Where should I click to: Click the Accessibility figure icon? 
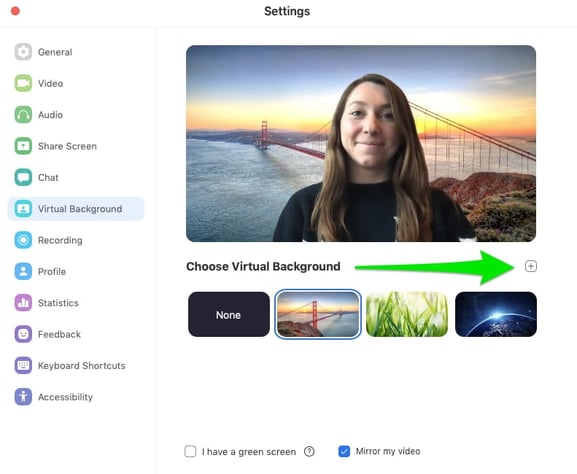tap(23, 397)
